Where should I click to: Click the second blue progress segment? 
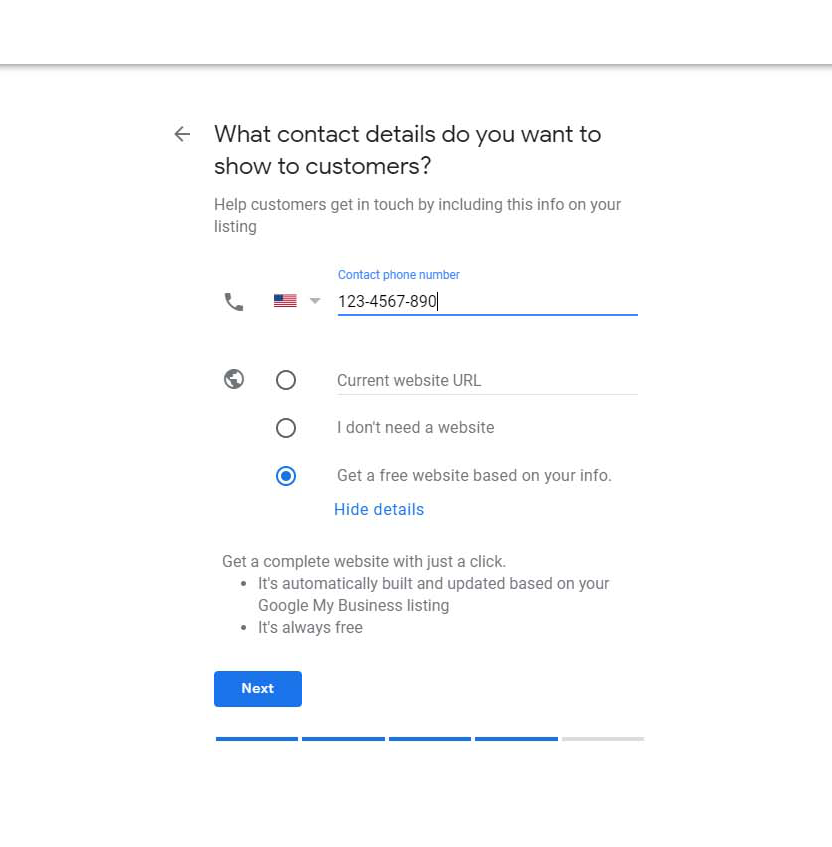(343, 739)
